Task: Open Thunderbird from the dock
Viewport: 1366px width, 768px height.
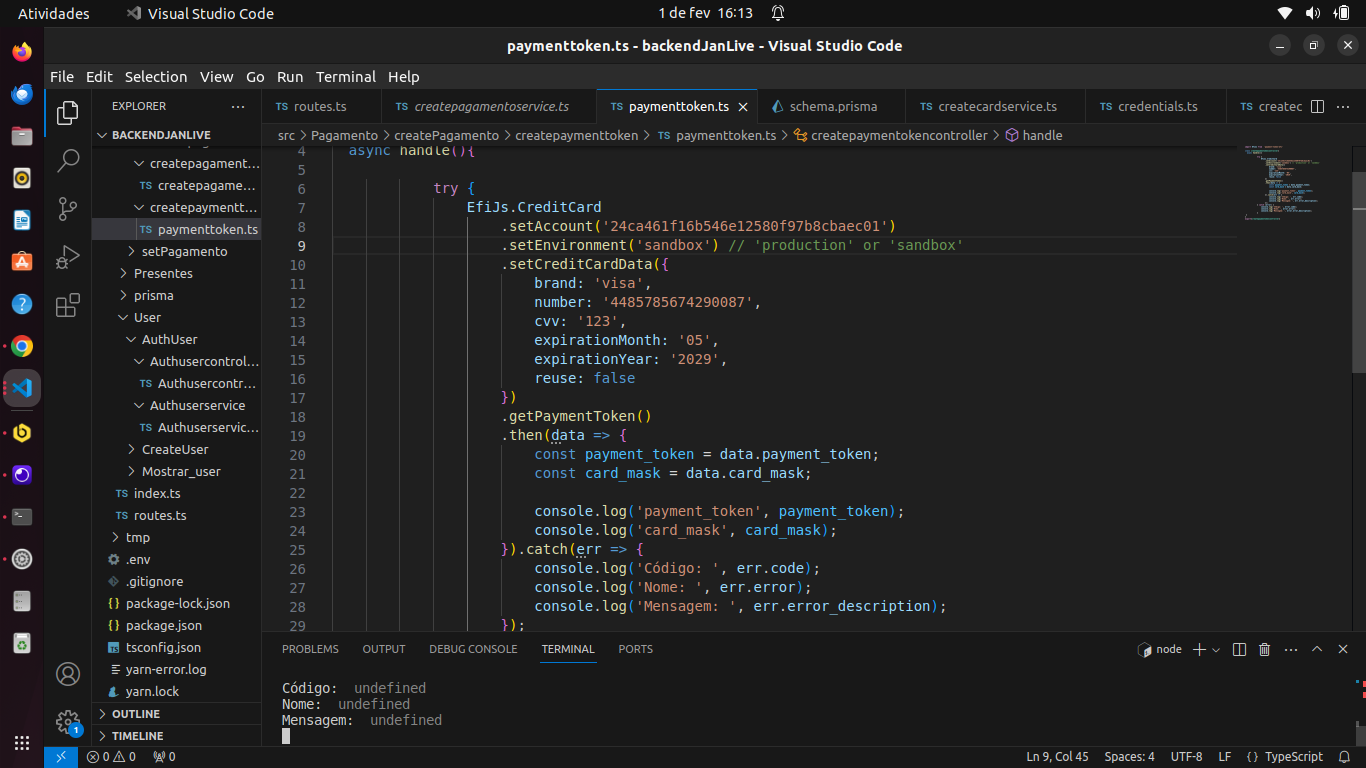Action: [x=22, y=94]
